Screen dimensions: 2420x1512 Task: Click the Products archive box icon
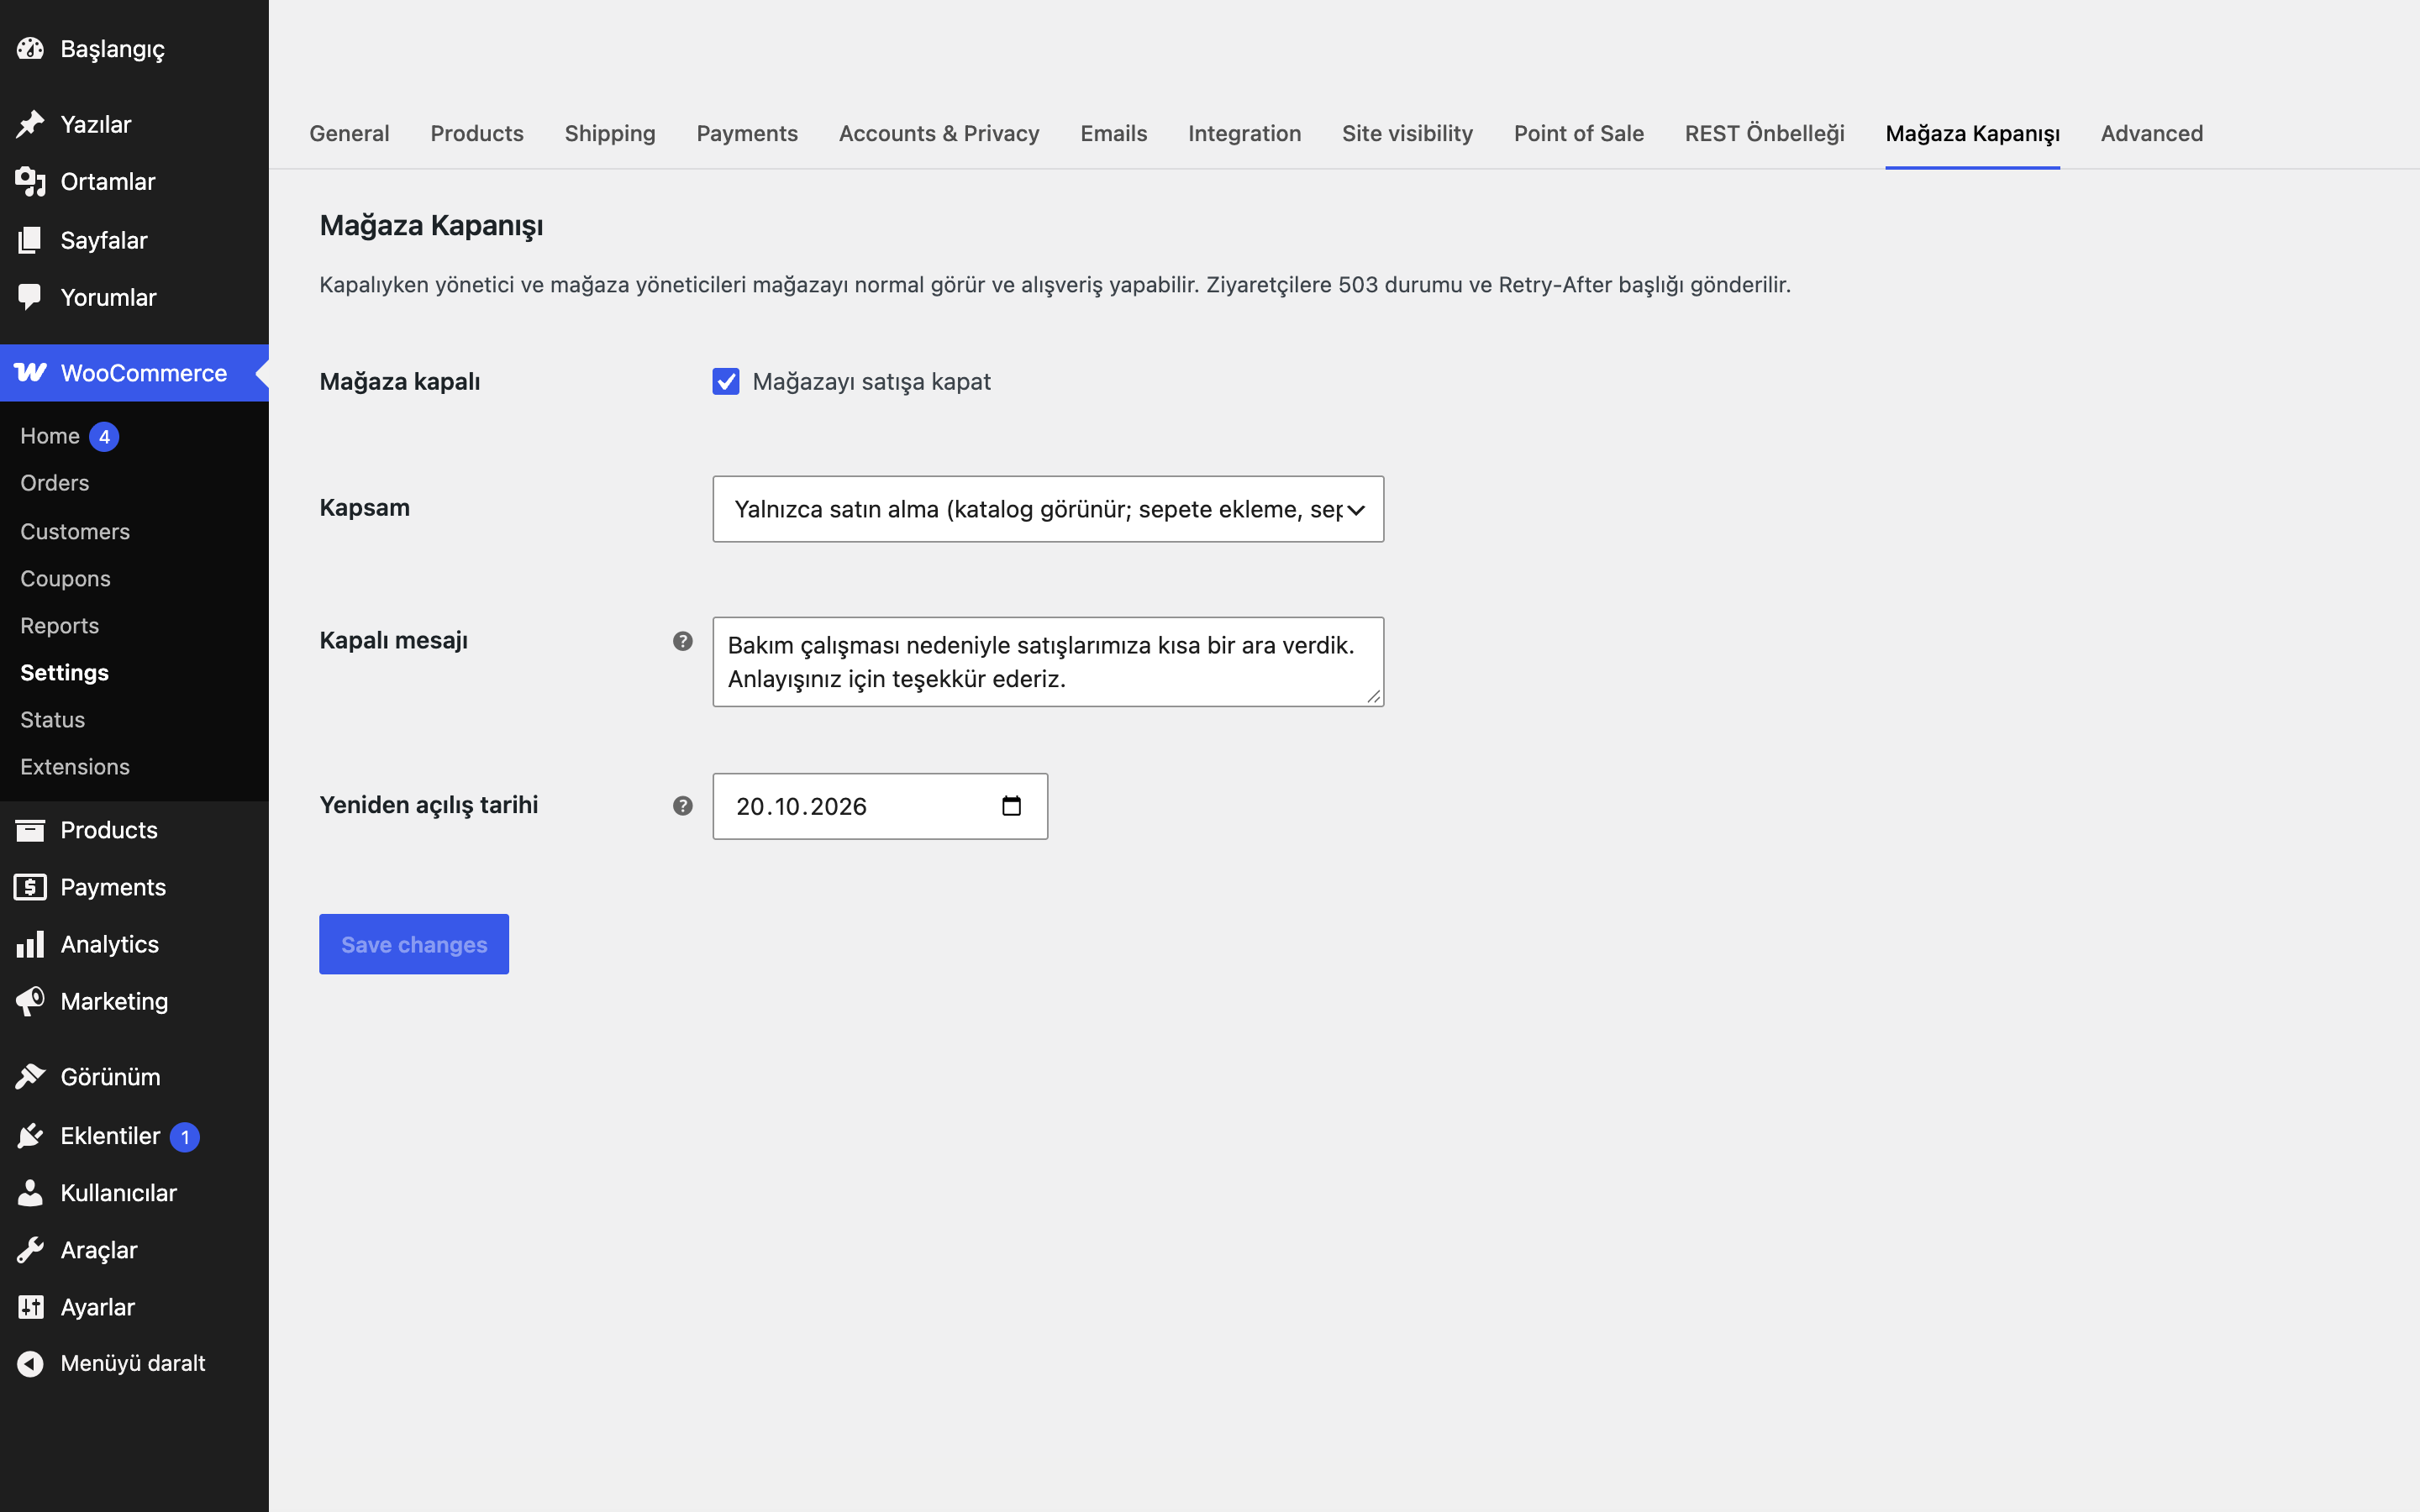tap(30, 830)
